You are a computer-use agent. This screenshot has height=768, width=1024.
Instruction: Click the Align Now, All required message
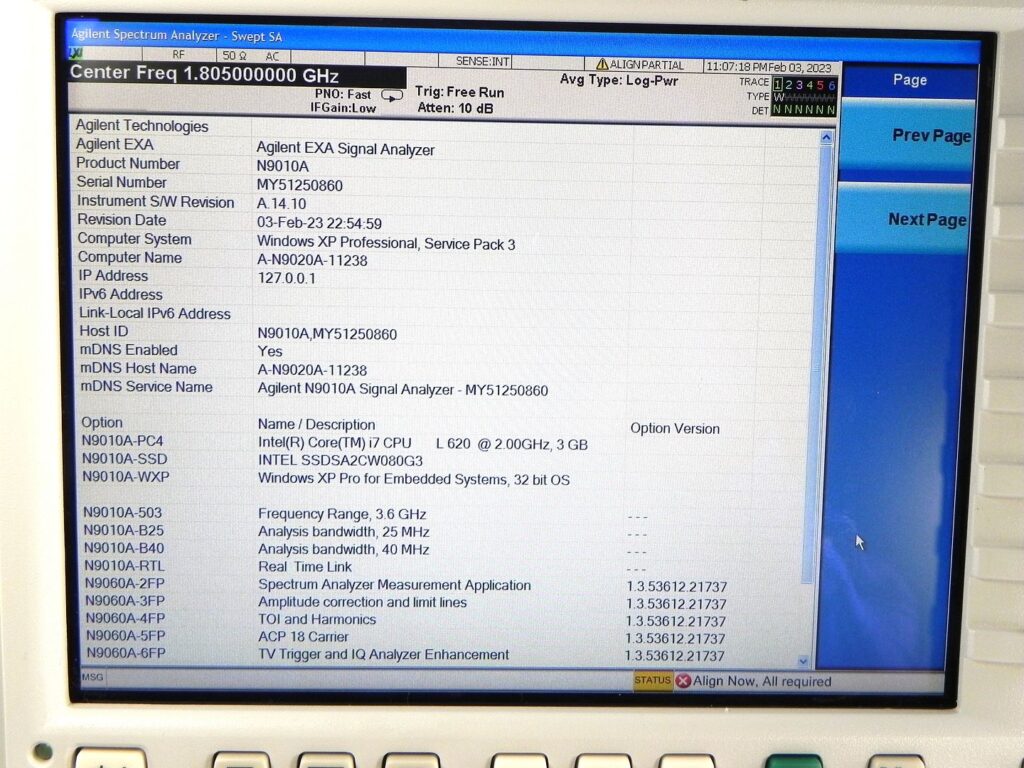(762, 681)
